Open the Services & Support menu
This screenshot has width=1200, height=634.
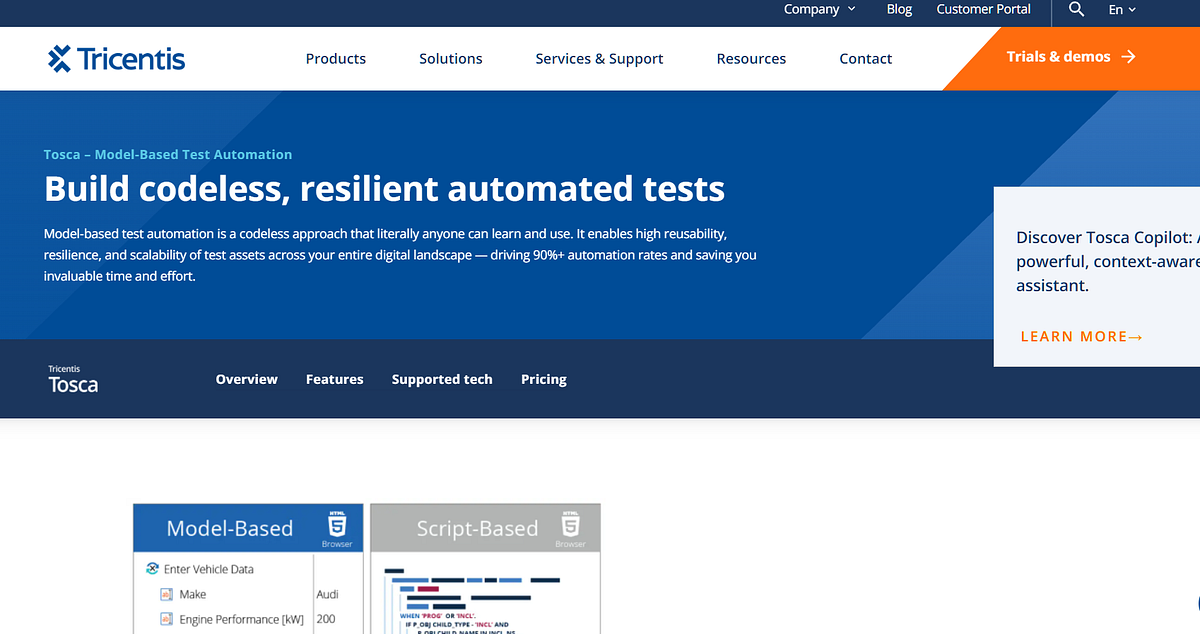(599, 59)
